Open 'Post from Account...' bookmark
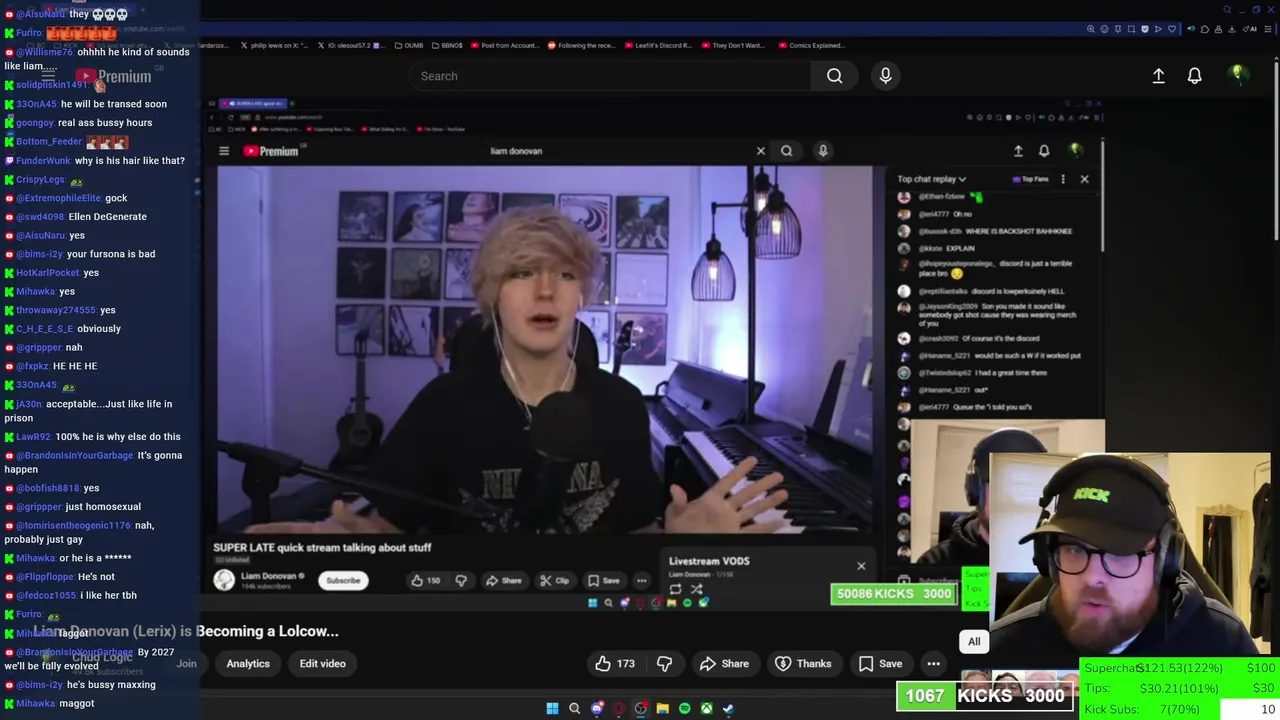The height and width of the screenshot is (720, 1280). click(504, 45)
